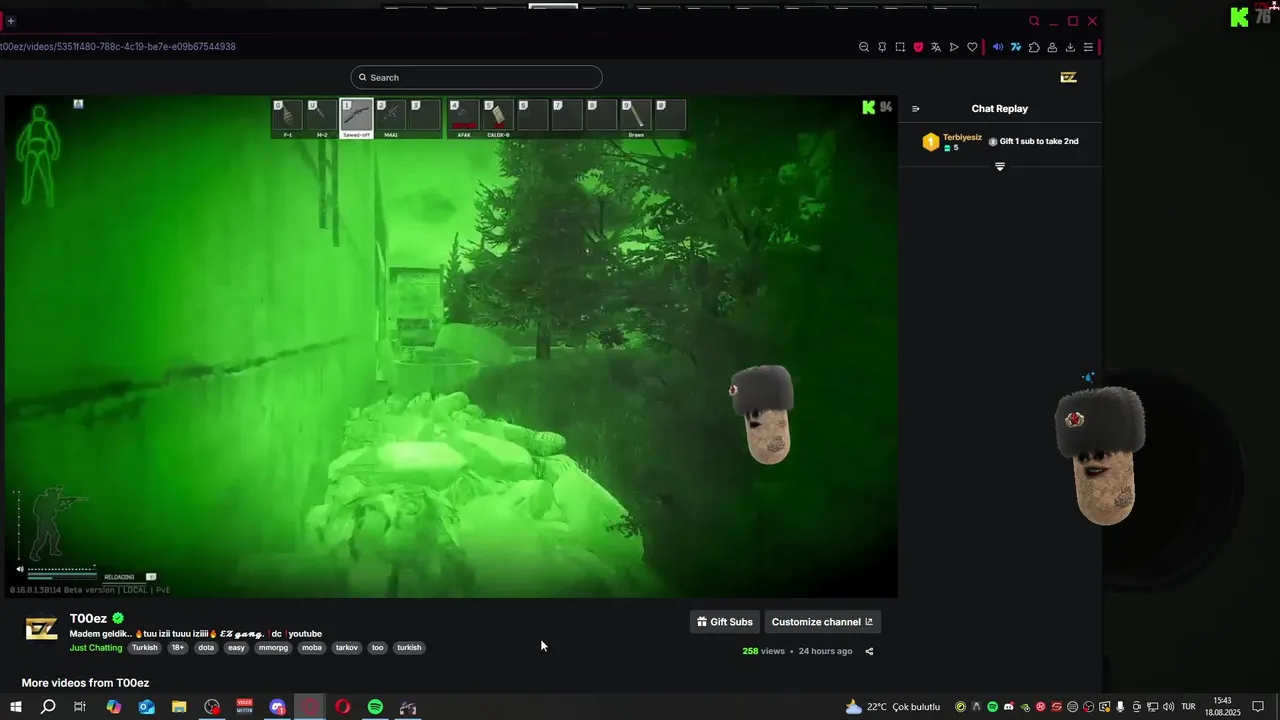Click the T00ez channel avatar below video
The width and height of the screenshot is (1280, 720).
[41, 628]
